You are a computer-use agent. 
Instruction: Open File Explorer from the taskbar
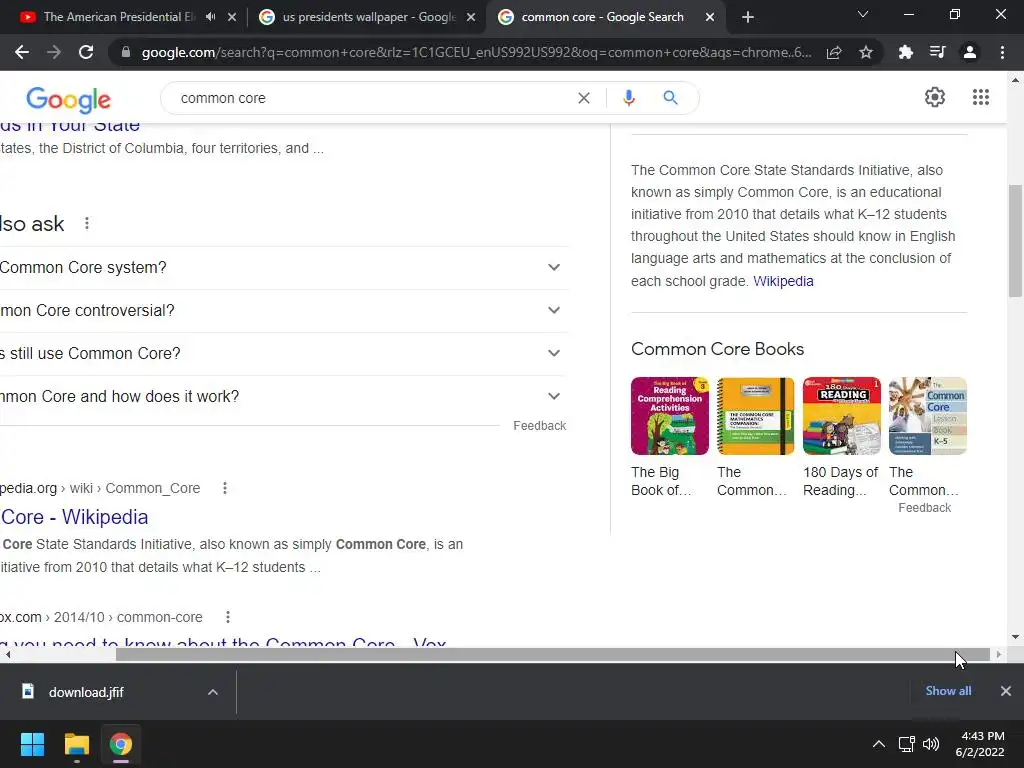pyautogui.click(x=76, y=744)
